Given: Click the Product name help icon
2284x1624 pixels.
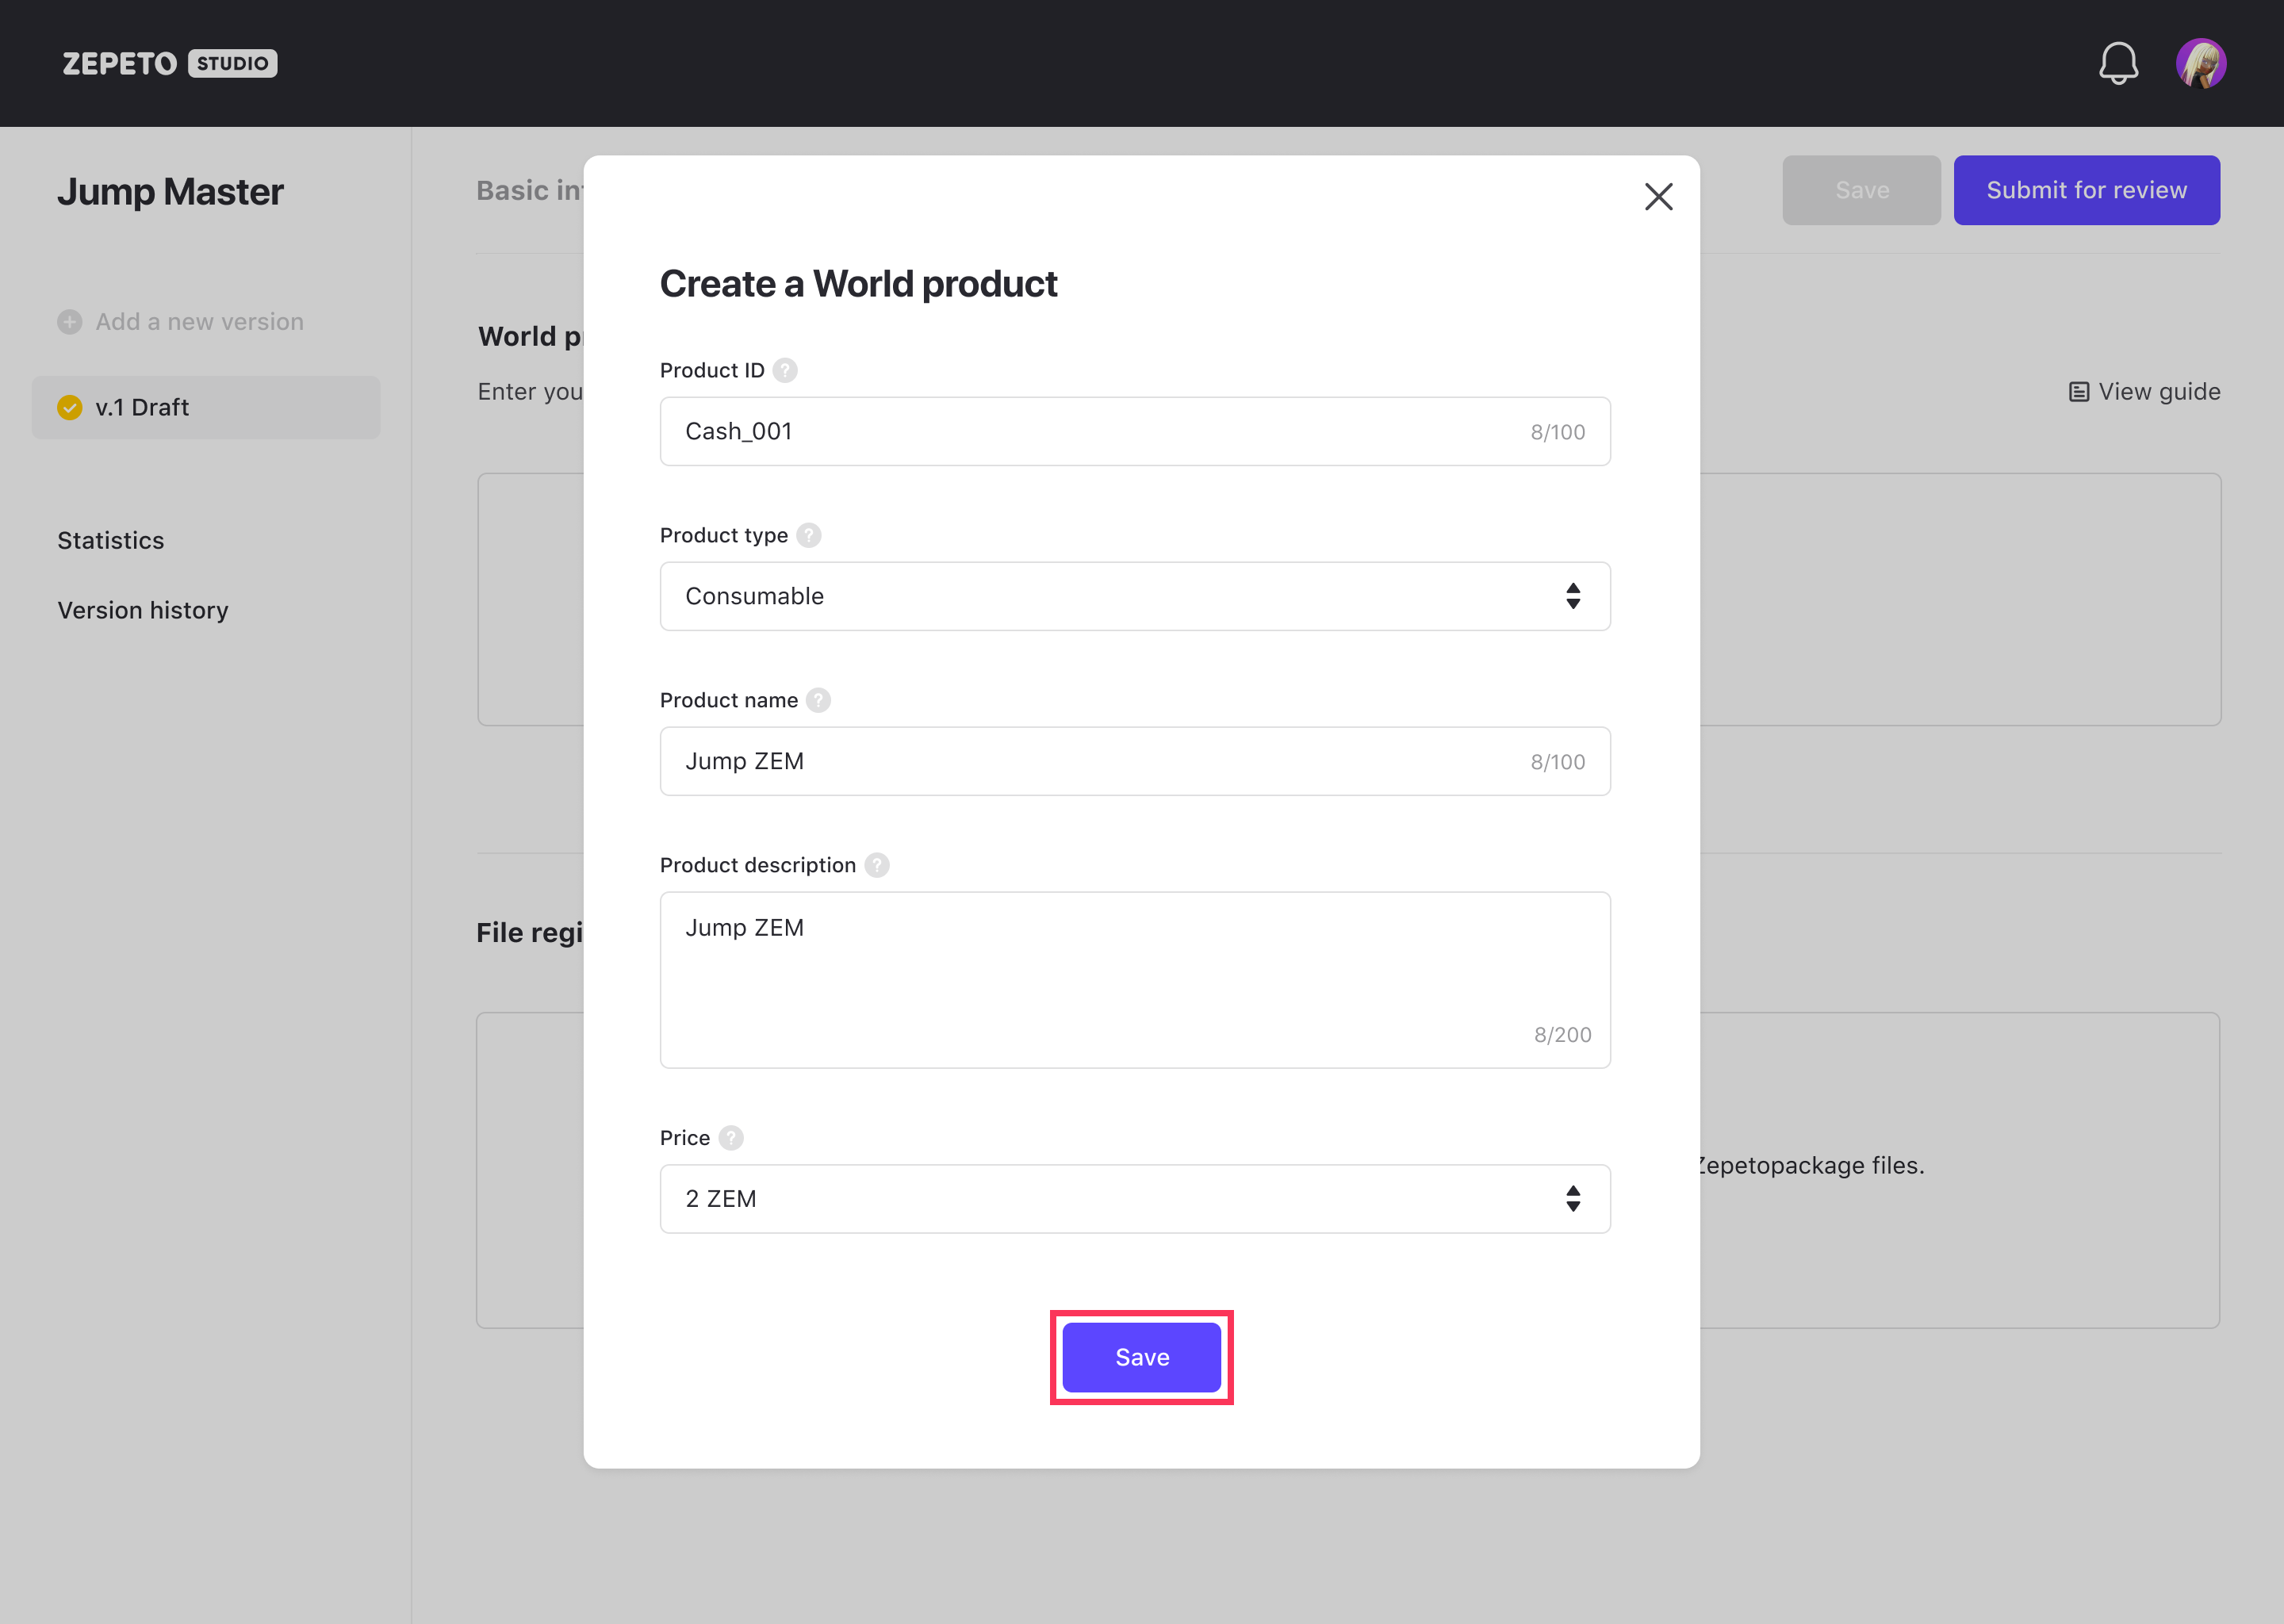Looking at the screenshot, I should (818, 701).
